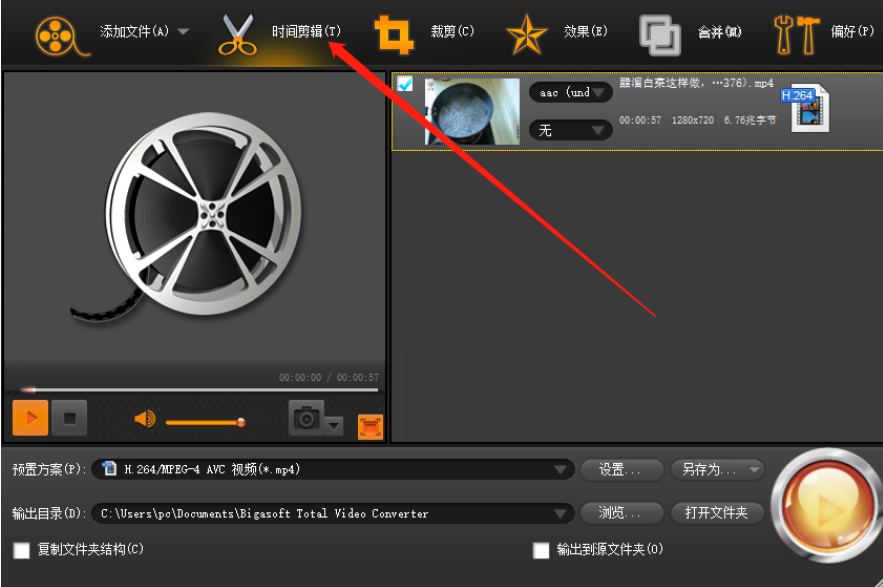This screenshot has width=883, height=587.
Task: Click the gray Merge icon
Action: point(659,35)
